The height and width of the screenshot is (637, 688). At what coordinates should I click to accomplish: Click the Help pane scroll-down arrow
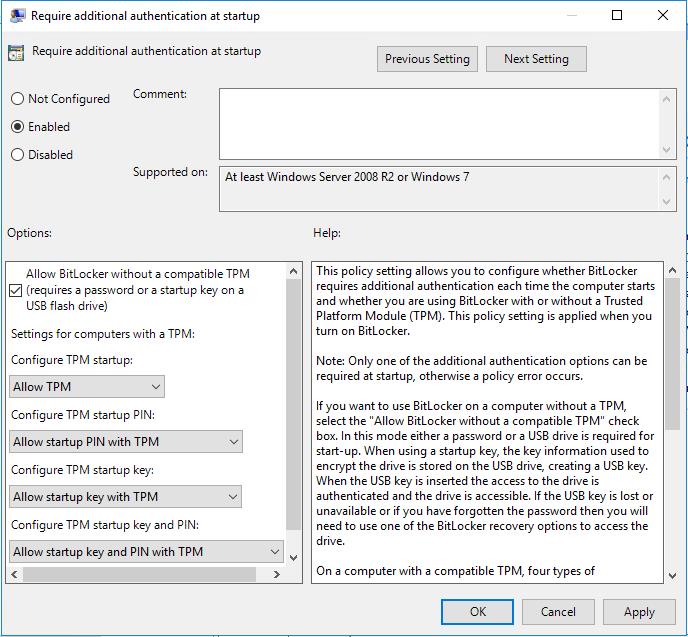[x=672, y=575]
